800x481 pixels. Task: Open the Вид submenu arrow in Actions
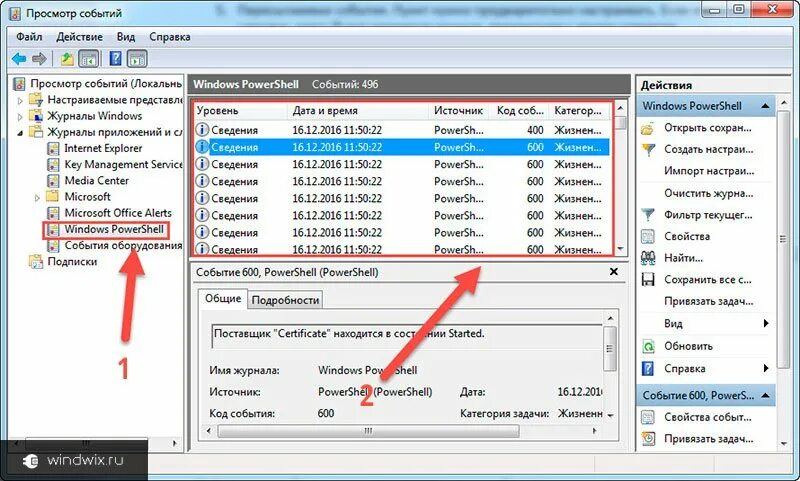tap(766, 323)
